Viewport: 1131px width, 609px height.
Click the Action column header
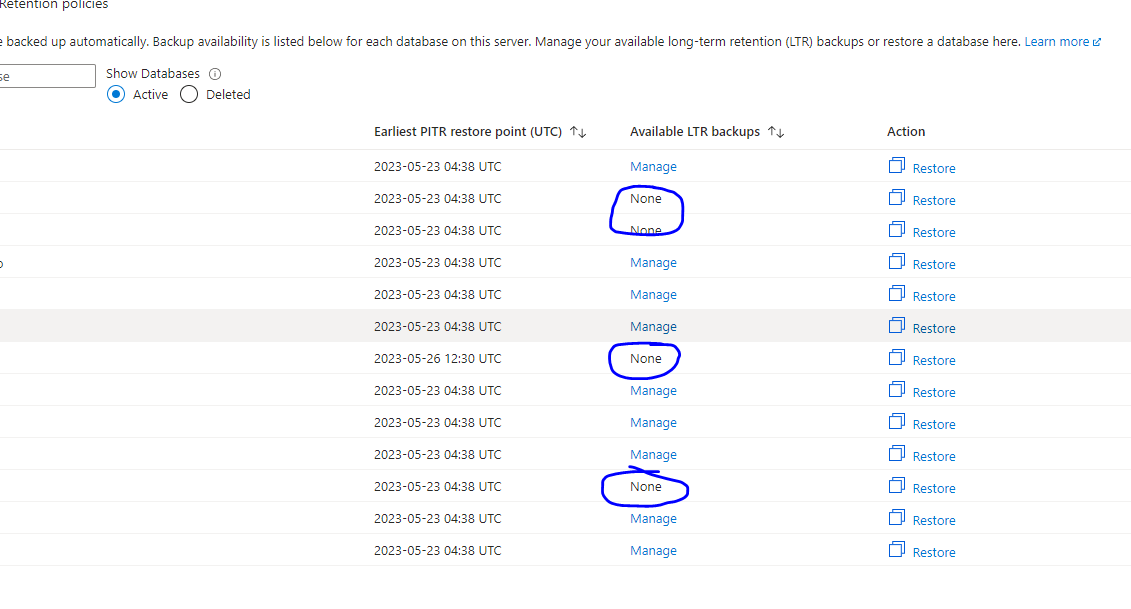pyautogui.click(x=906, y=131)
